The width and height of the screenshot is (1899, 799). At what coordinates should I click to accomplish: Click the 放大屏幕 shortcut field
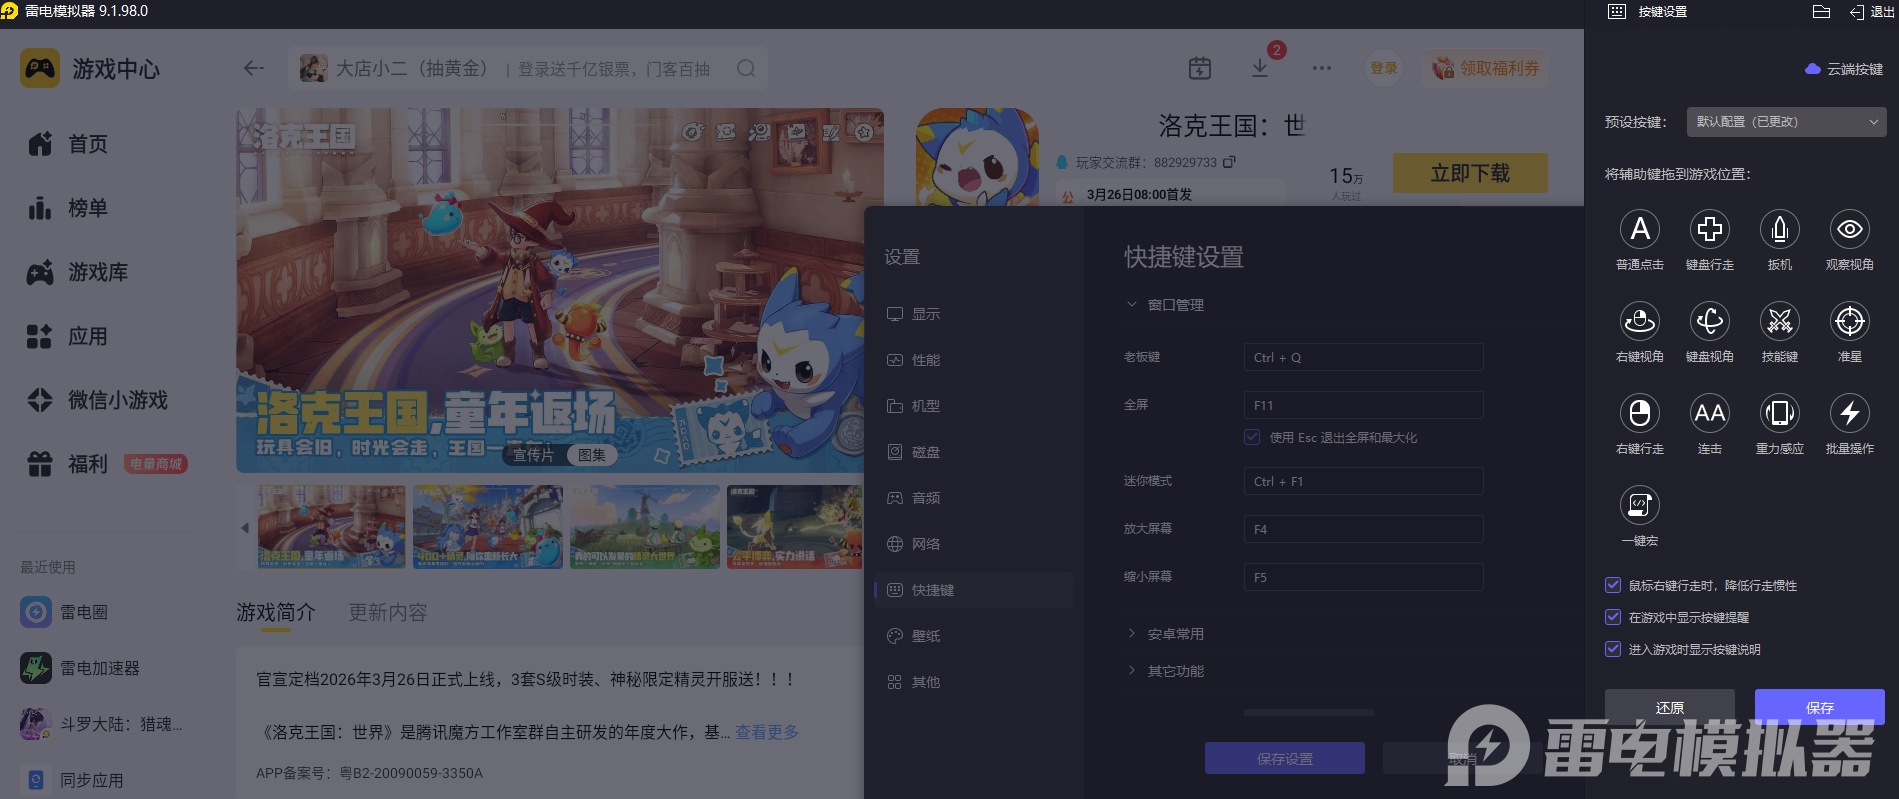coord(1363,529)
